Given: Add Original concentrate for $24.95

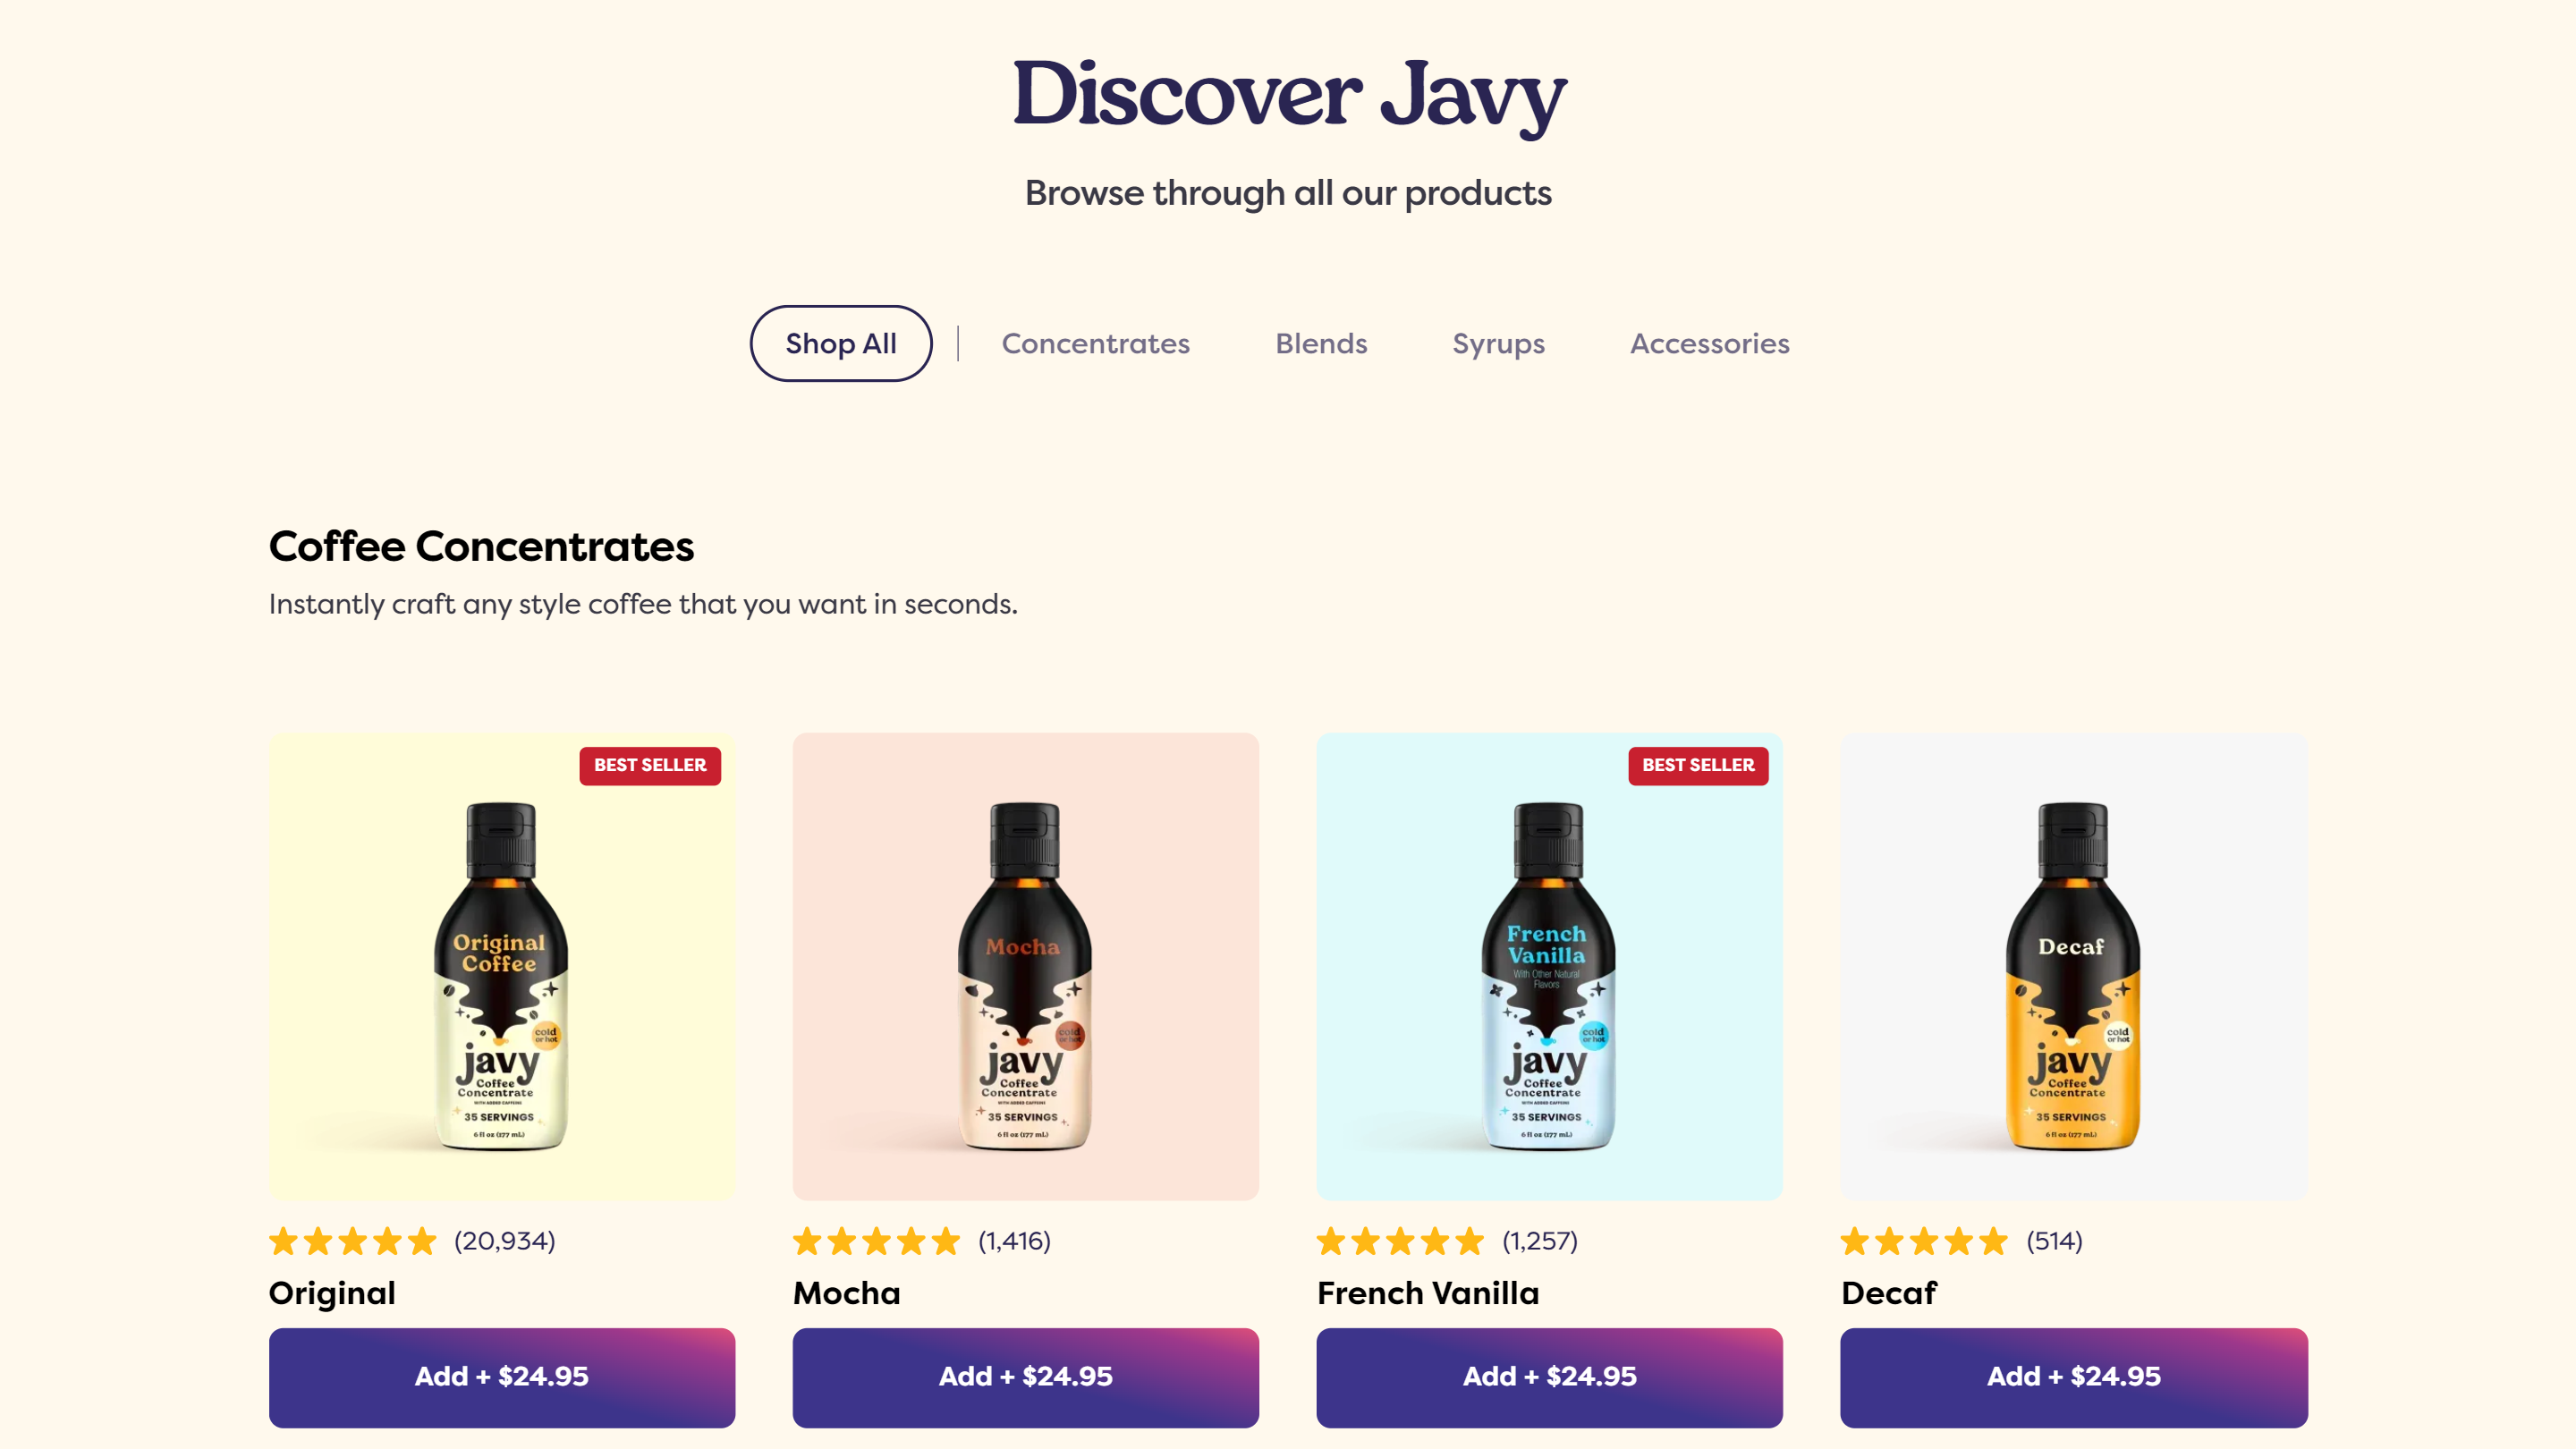Looking at the screenshot, I should 502,1377.
